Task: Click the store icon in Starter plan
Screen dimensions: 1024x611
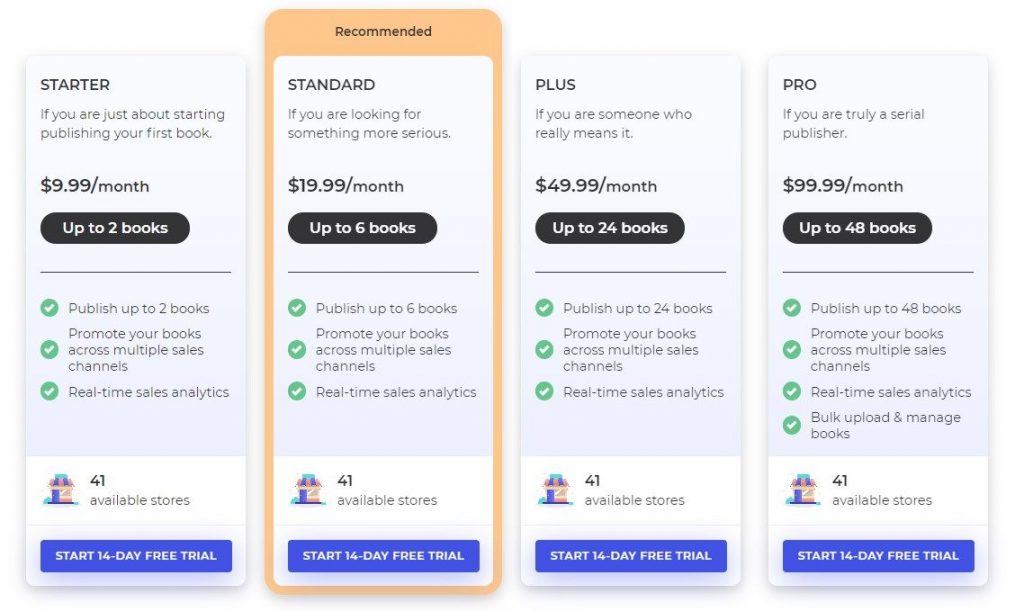Action: pos(61,490)
